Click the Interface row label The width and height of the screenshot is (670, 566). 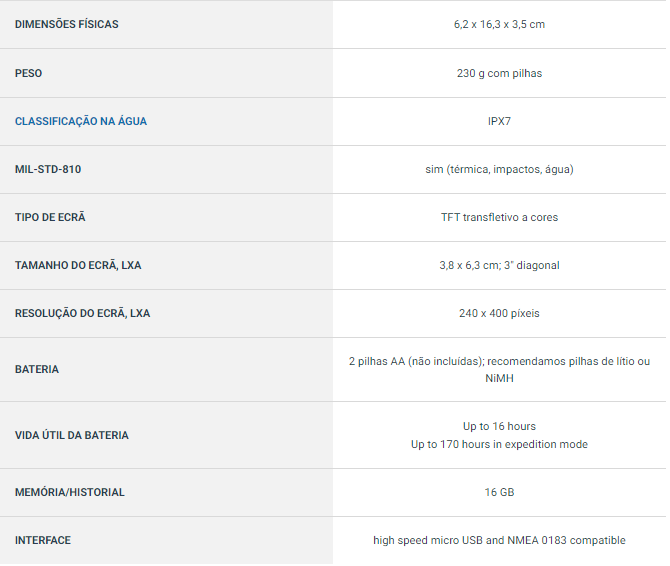tap(43, 540)
